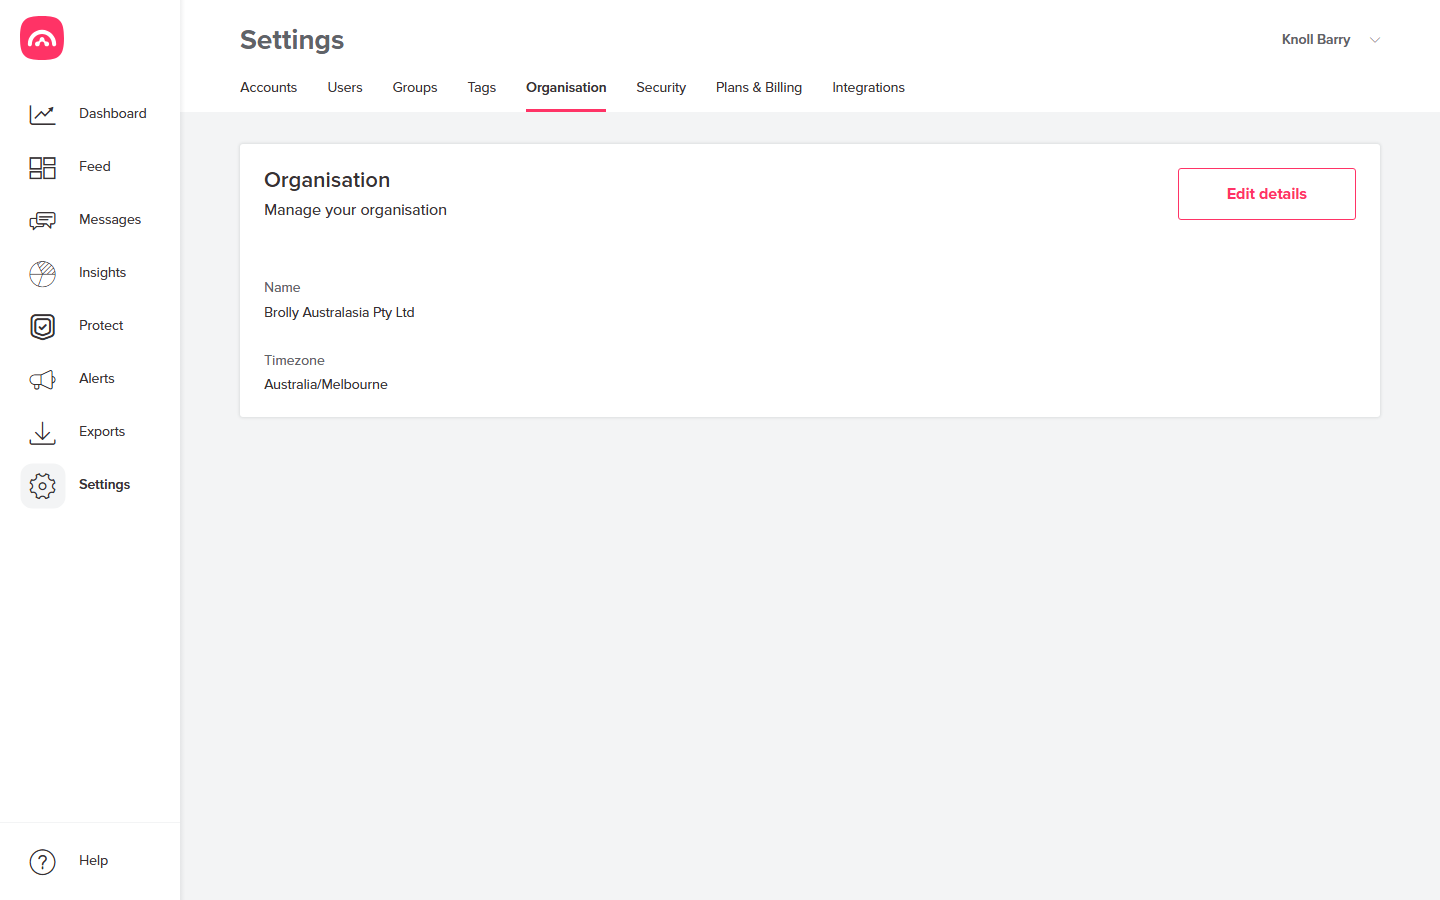The width and height of the screenshot is (1440, 900).
Task: Open the Groups tab
Action: click(x=415, y=87)
